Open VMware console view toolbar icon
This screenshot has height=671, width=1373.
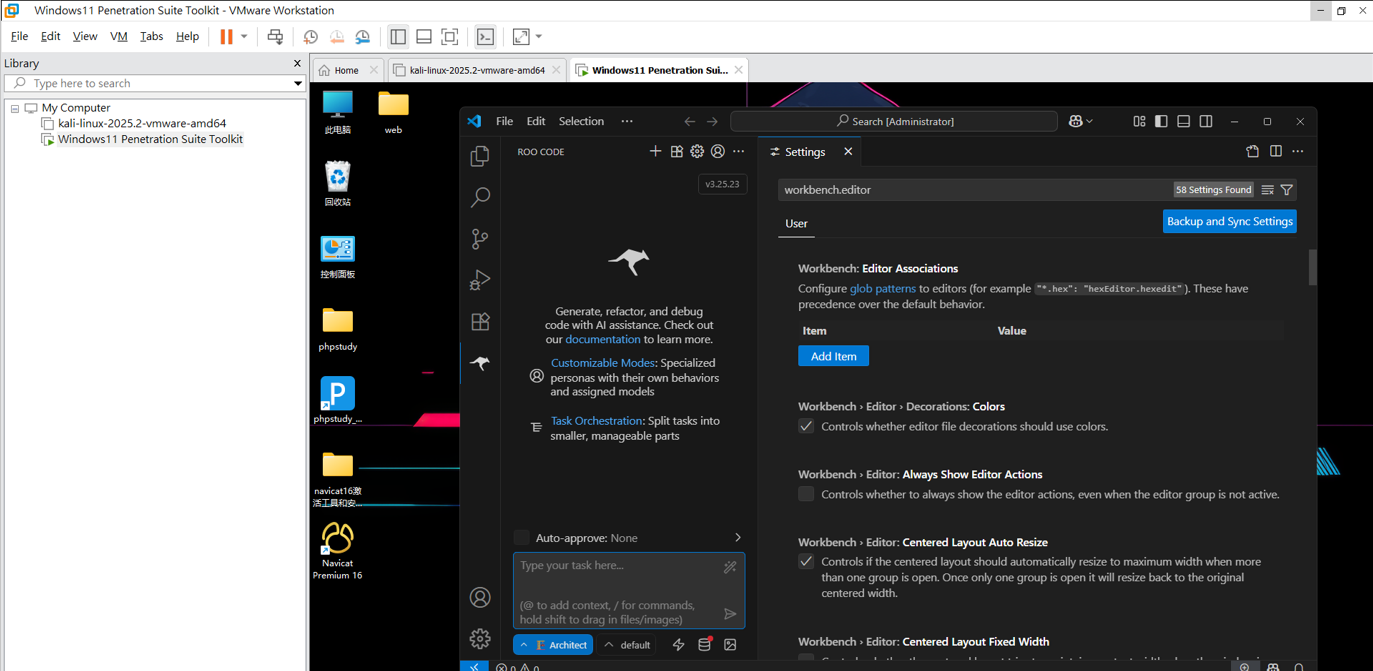click(485, 37)
